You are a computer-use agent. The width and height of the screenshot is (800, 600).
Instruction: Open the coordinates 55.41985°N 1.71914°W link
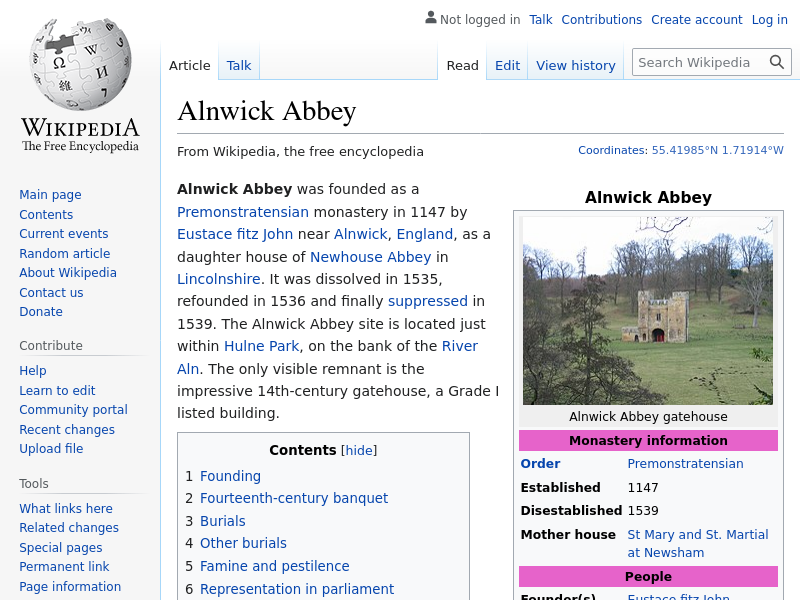coord(717,150)
